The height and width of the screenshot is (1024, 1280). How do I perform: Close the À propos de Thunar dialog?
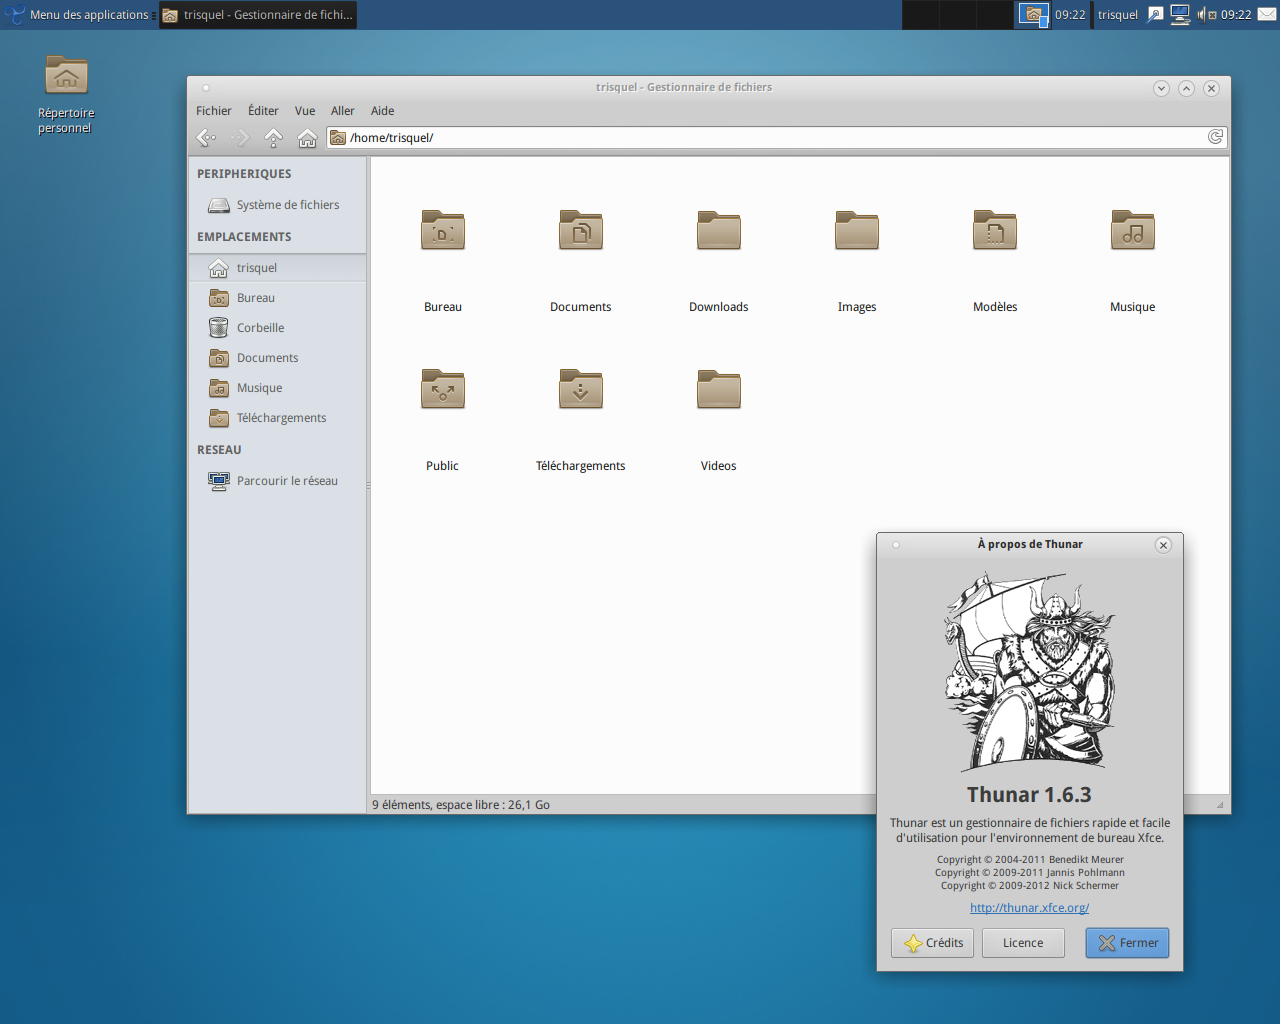click(1163, 545)
